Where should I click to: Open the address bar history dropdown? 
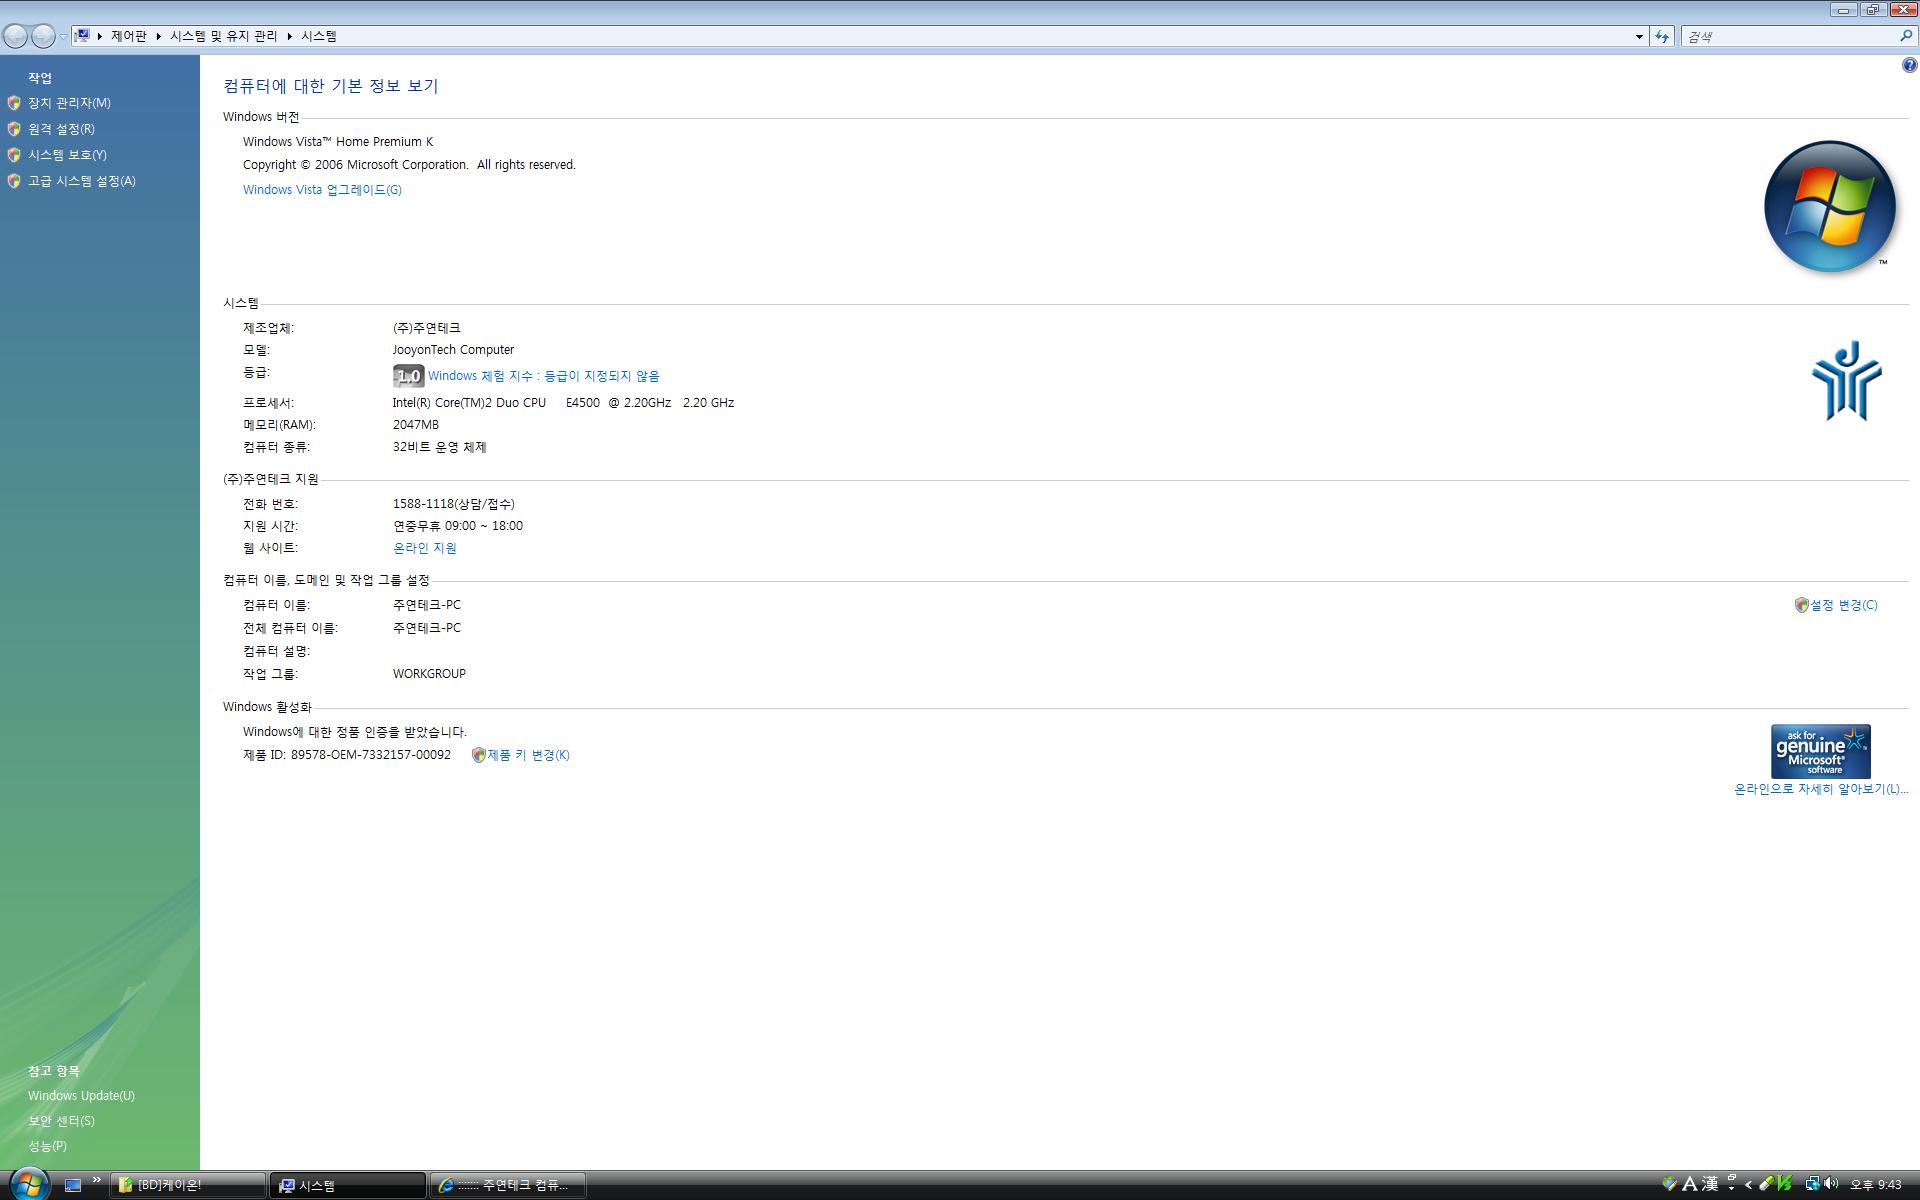1639,37
